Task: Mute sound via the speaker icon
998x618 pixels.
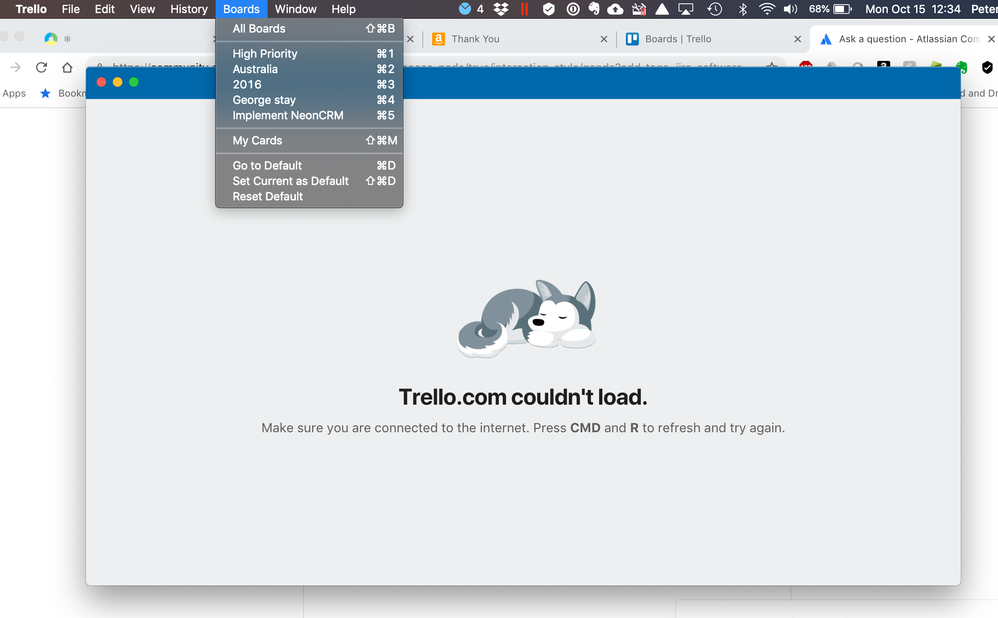Action: 791,9
